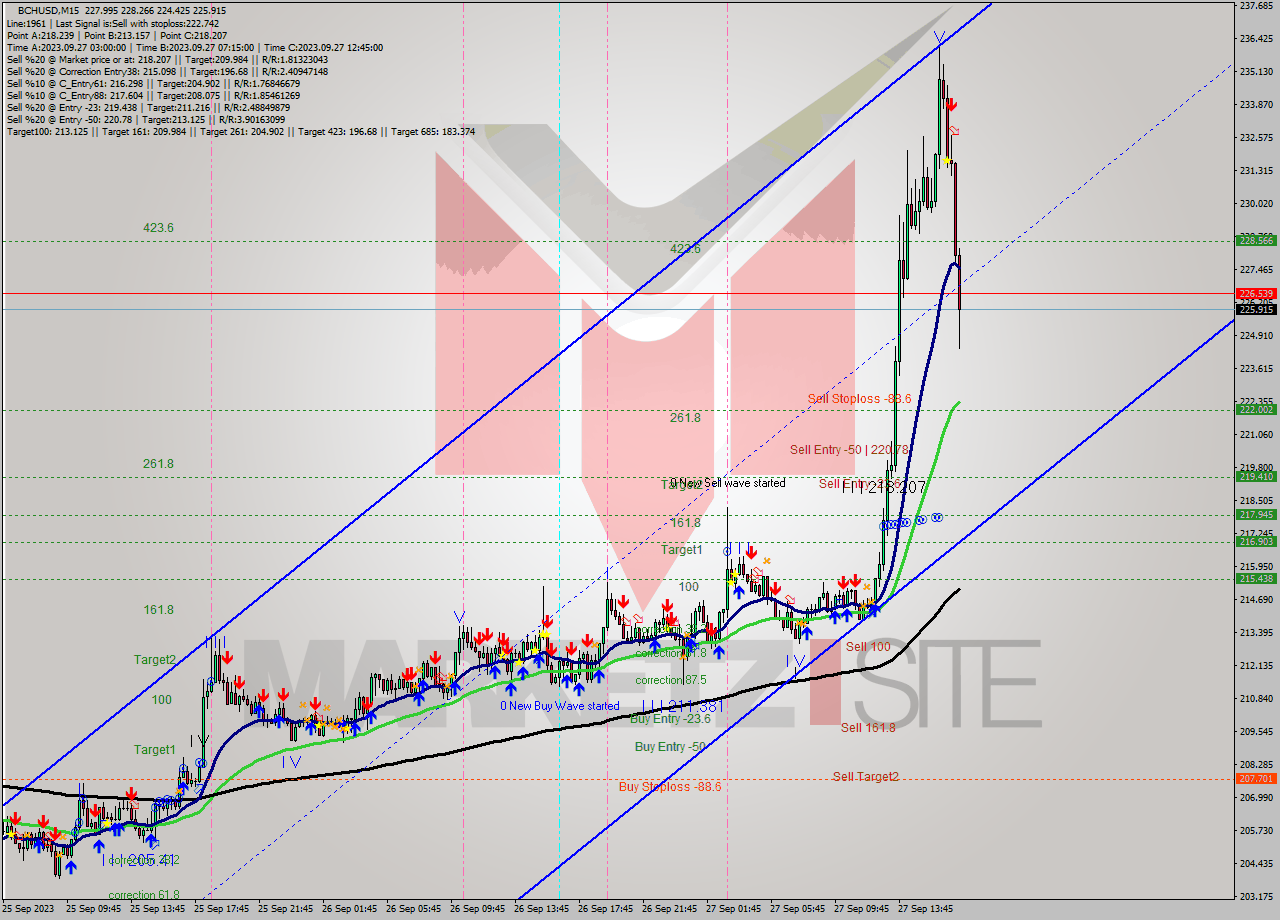Screen dimensions: 1280x920
Task: Select the 'Sell 161.8' level label
Action: coord(868,728)
